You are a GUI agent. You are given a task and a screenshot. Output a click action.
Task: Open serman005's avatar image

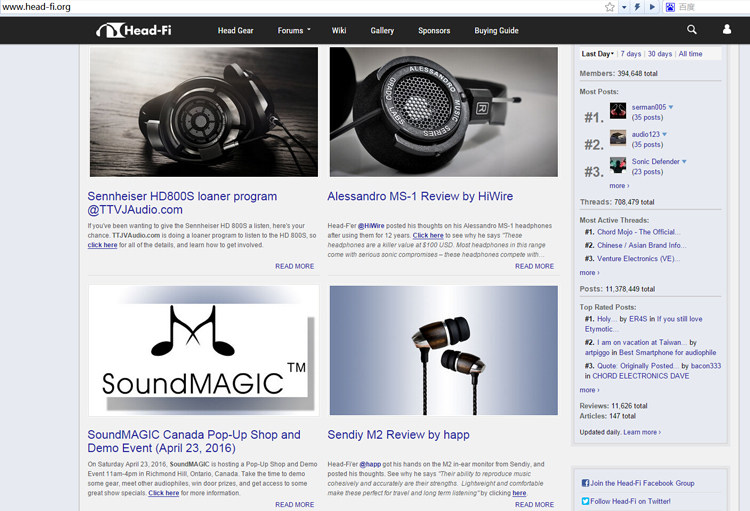coord(618,111)
